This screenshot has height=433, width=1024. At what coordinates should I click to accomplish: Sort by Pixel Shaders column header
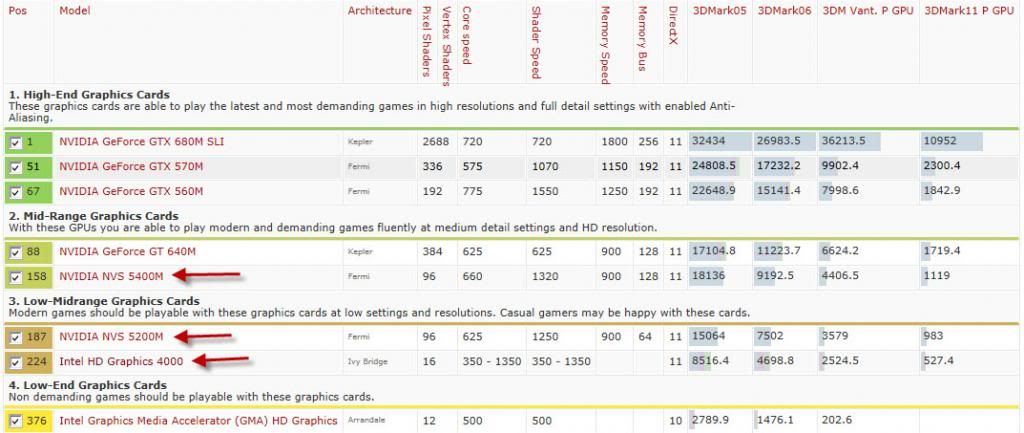(427, 41)
